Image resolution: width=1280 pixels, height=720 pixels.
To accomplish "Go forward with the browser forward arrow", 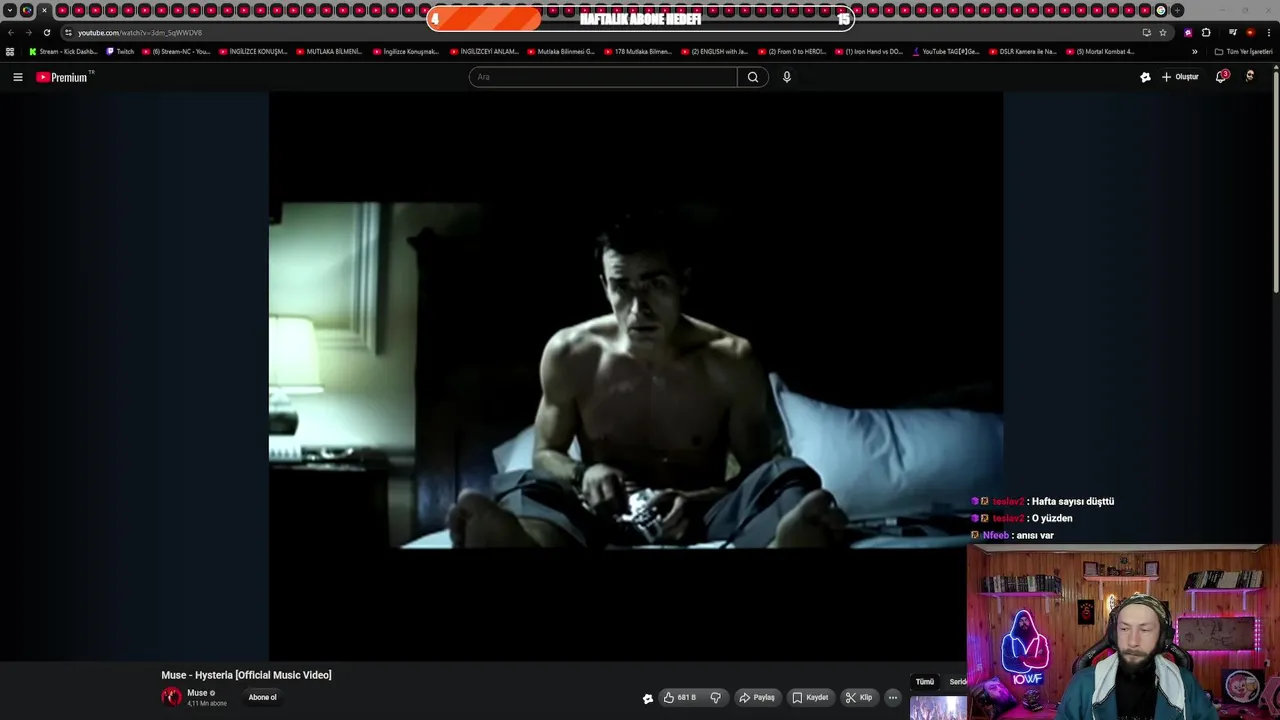I will click(x=28, y=32).
